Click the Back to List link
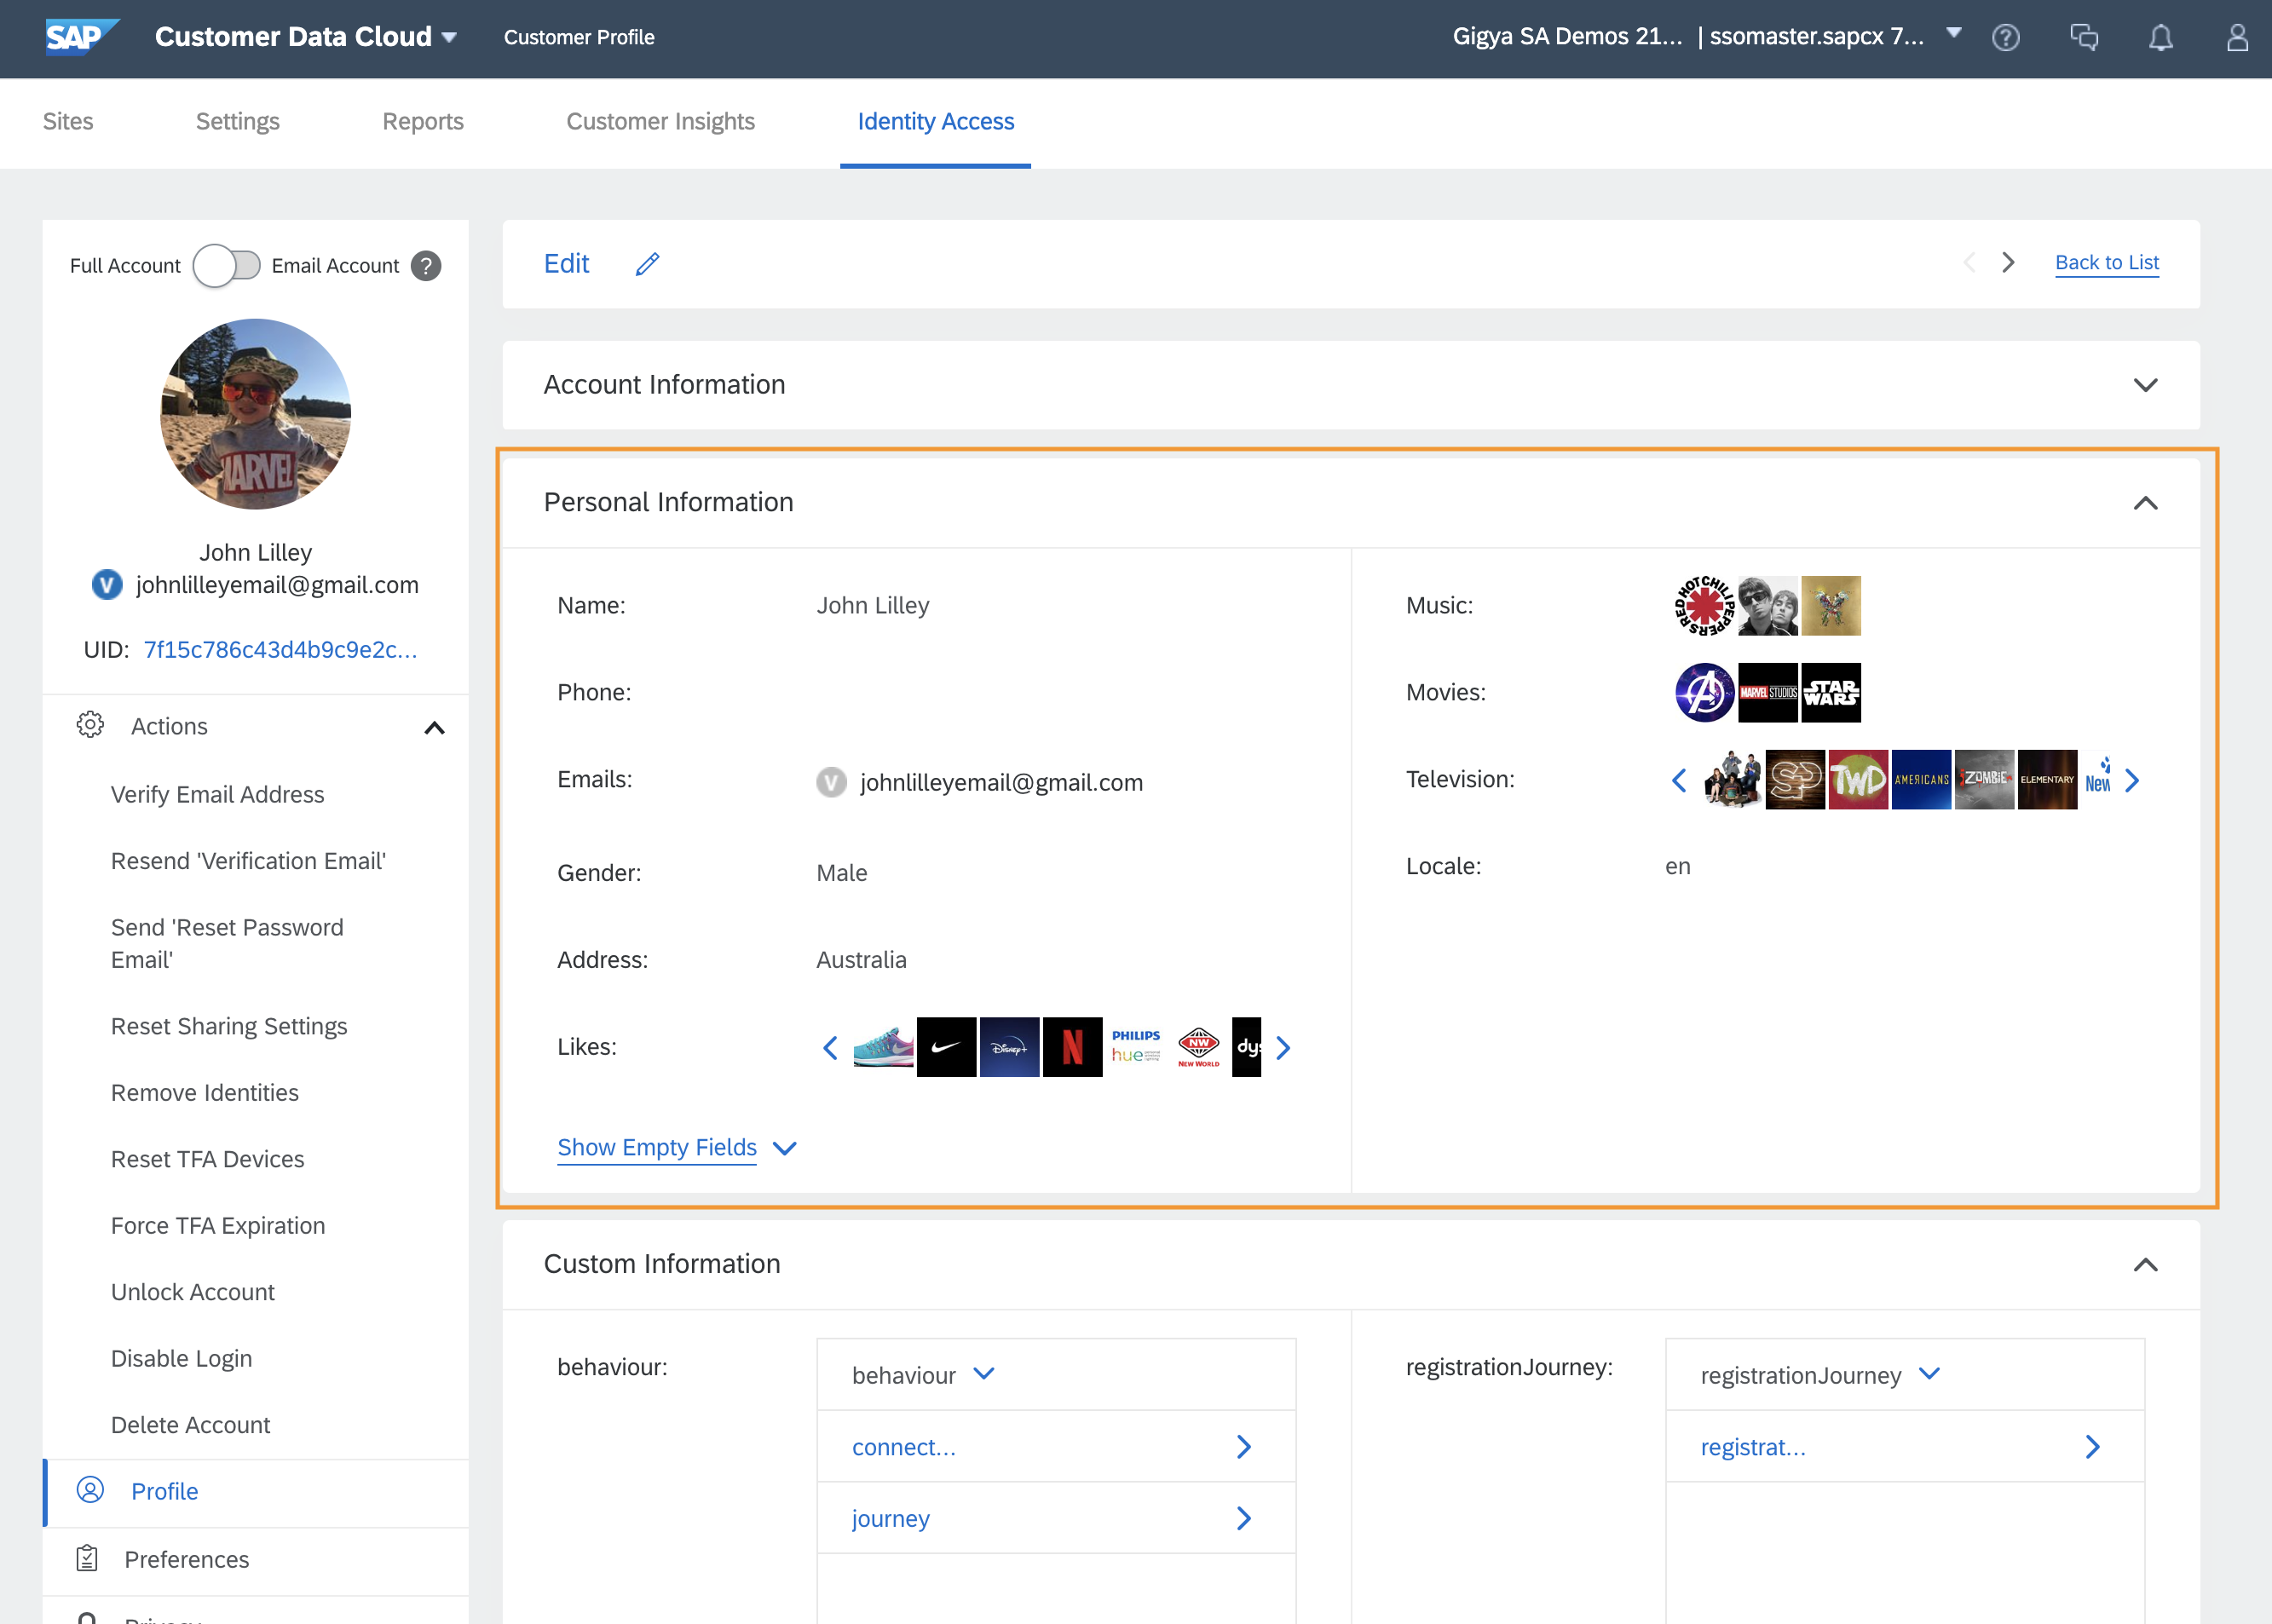Viewport: 2272px width, 1624px height. (x=2106, y=262)
